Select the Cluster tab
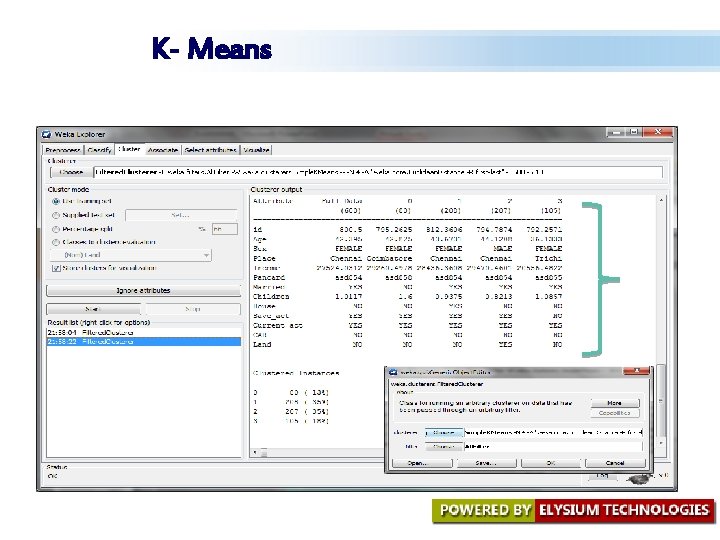Screen dimensions: 720x540 coord(129,149)
